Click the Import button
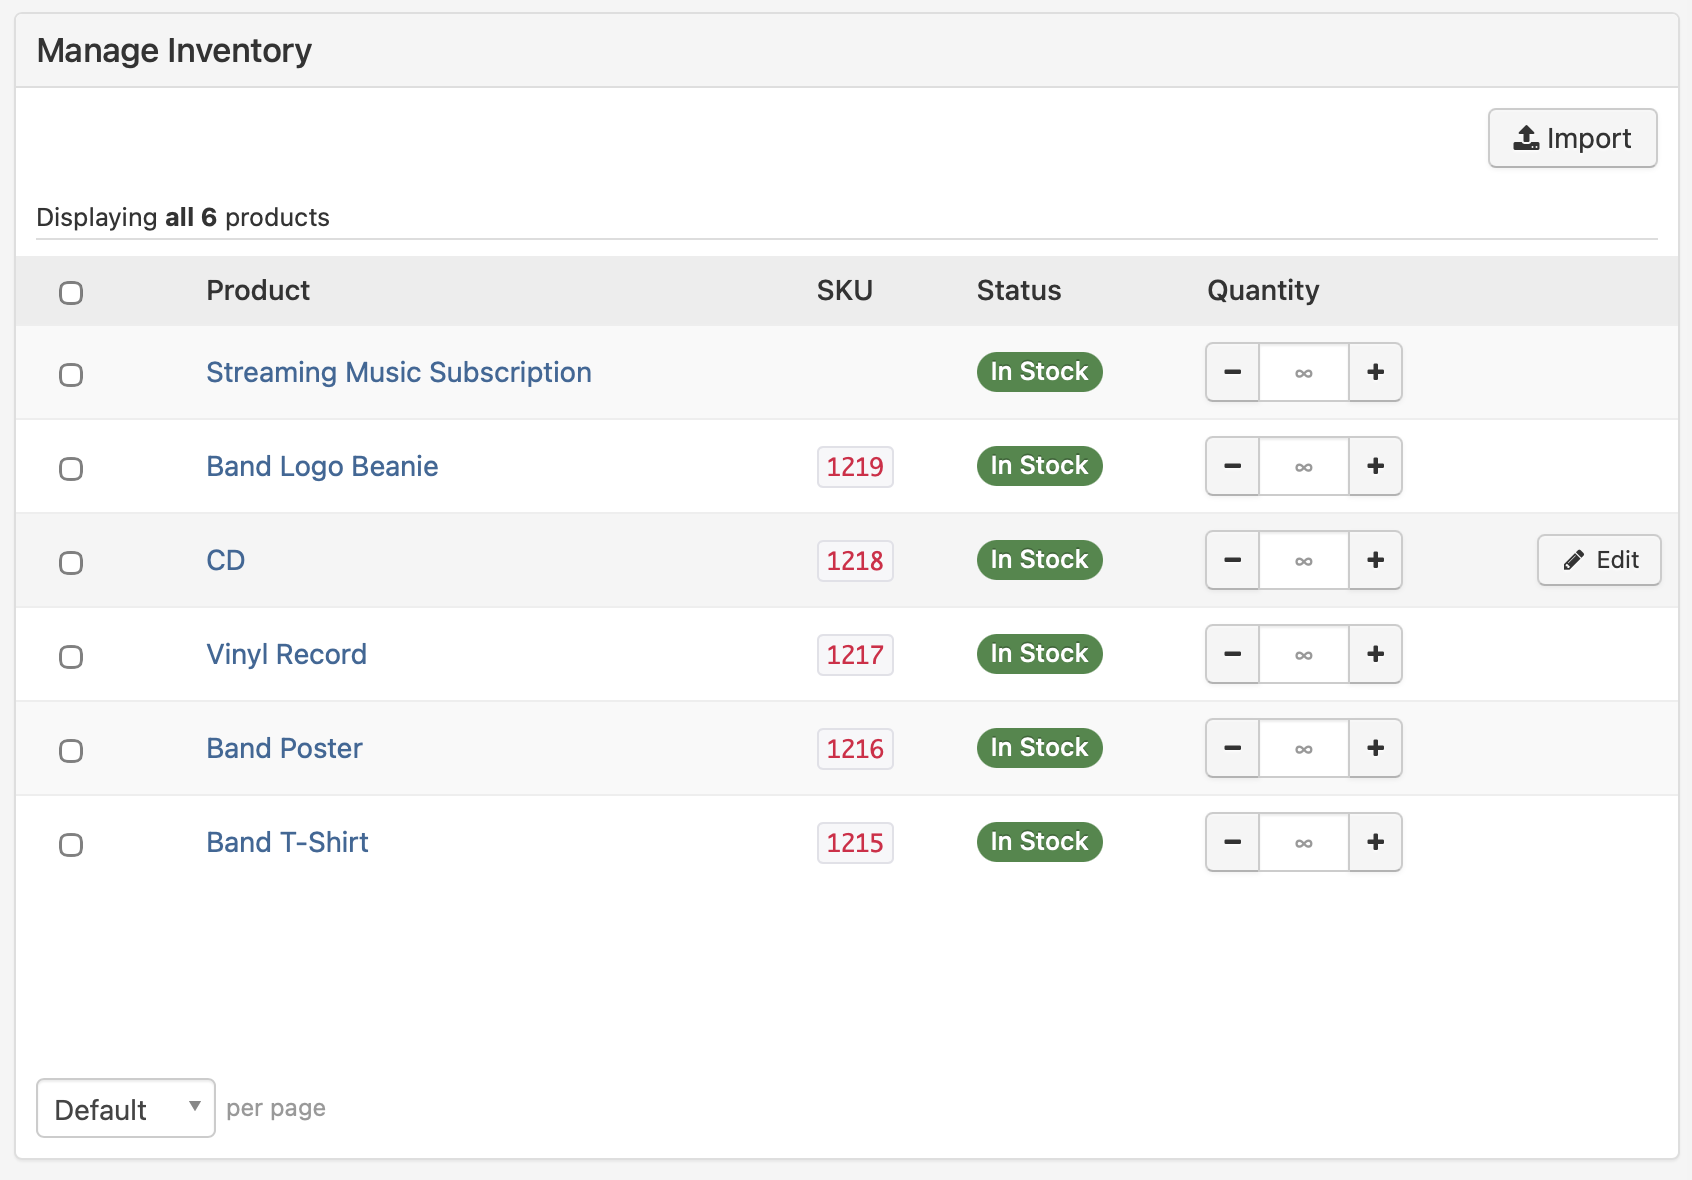 (1572, 138)
